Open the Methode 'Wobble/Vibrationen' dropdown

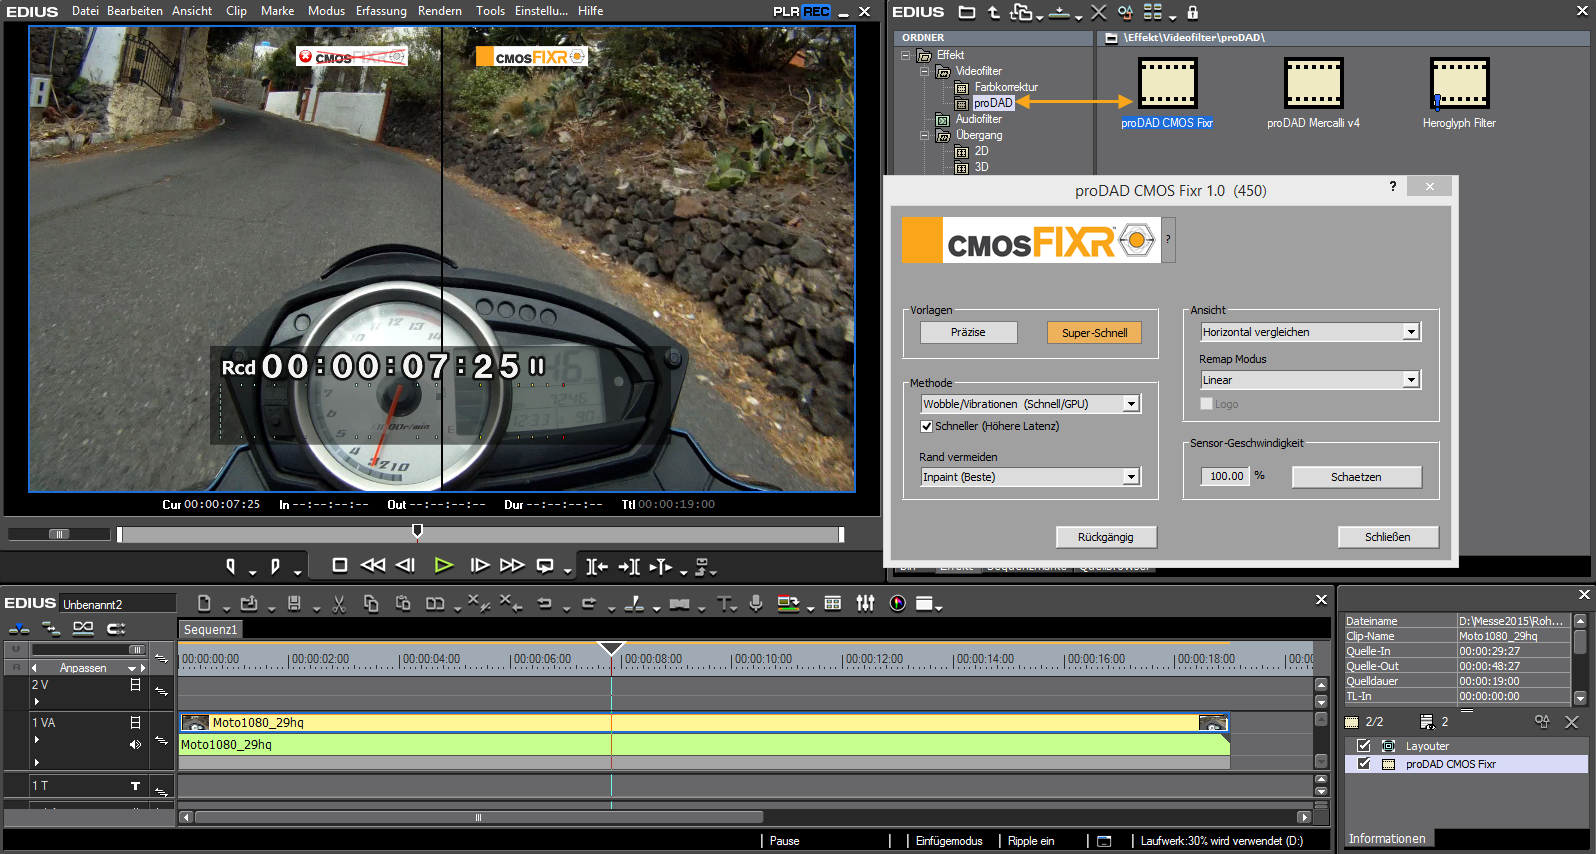click(x=1030, y=404)
